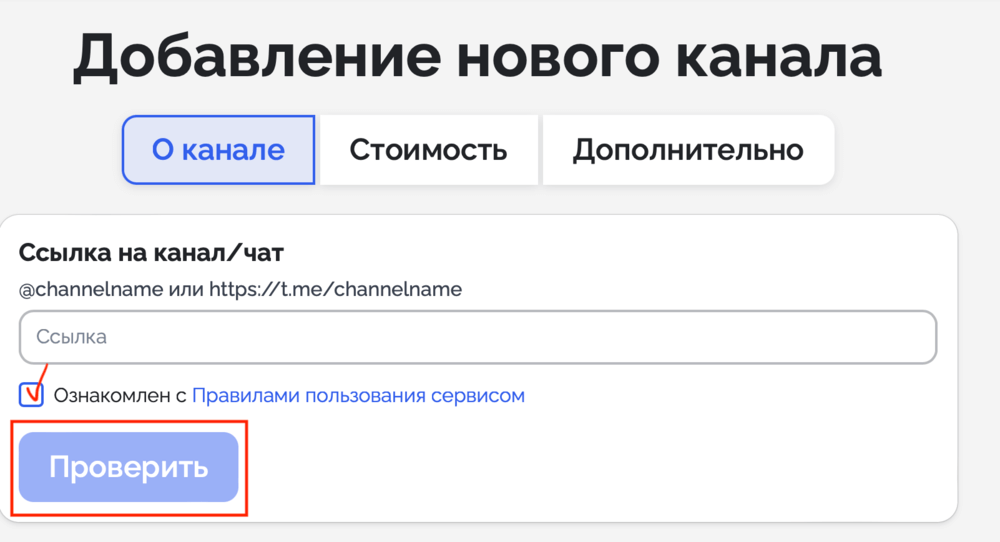Go to the channel pricing tab Стоимость

tap(429, 150)
